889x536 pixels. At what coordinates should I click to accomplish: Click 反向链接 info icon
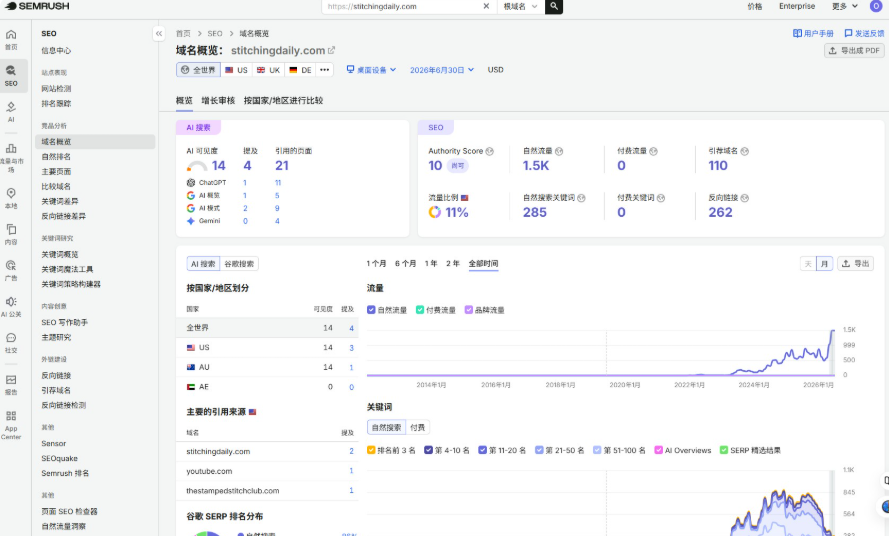pyautogui.click(x=744, y=198)
